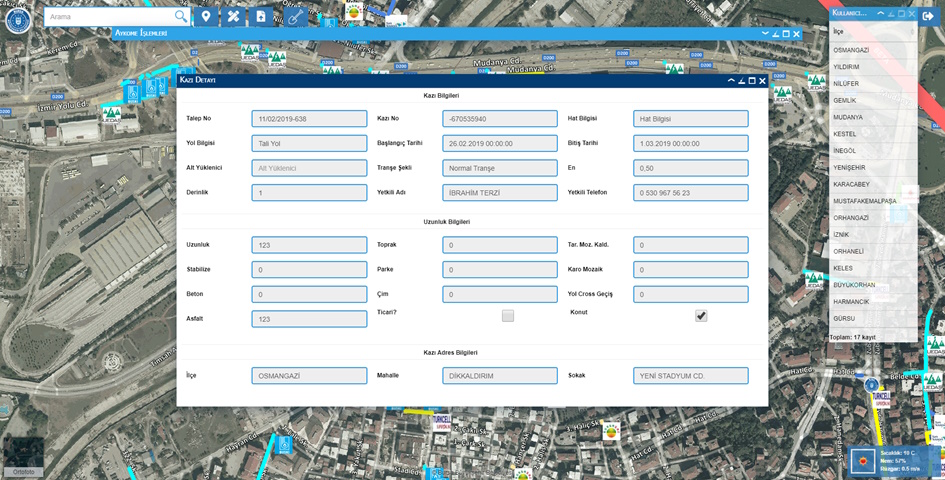Choose BÜYÜKORHAN from the district list
This screenshot has height=480, width=945.
click(x=854, y=285)
